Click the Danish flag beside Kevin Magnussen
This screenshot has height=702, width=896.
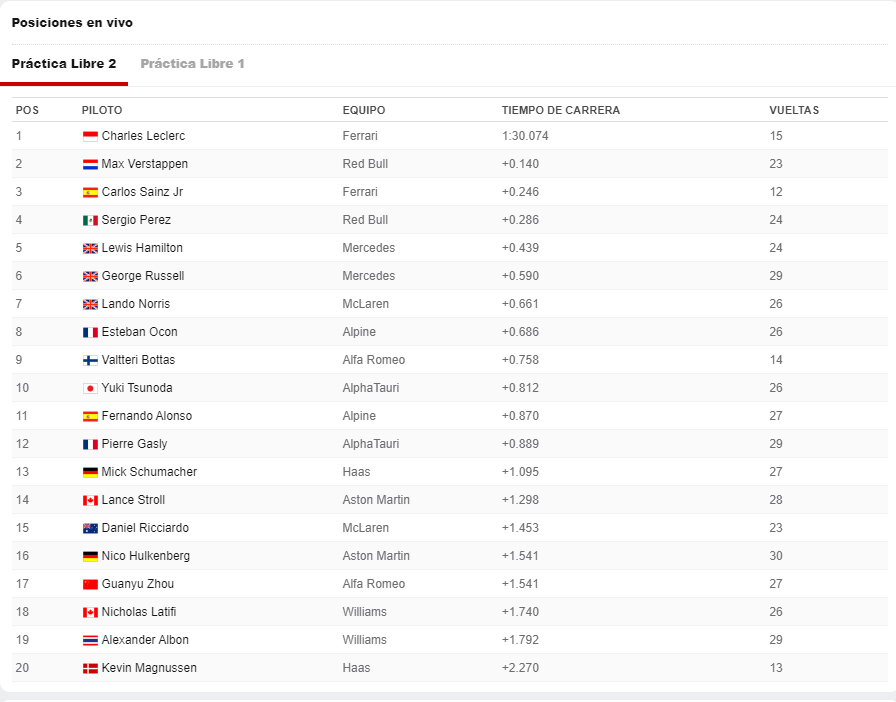coord(90,668)
